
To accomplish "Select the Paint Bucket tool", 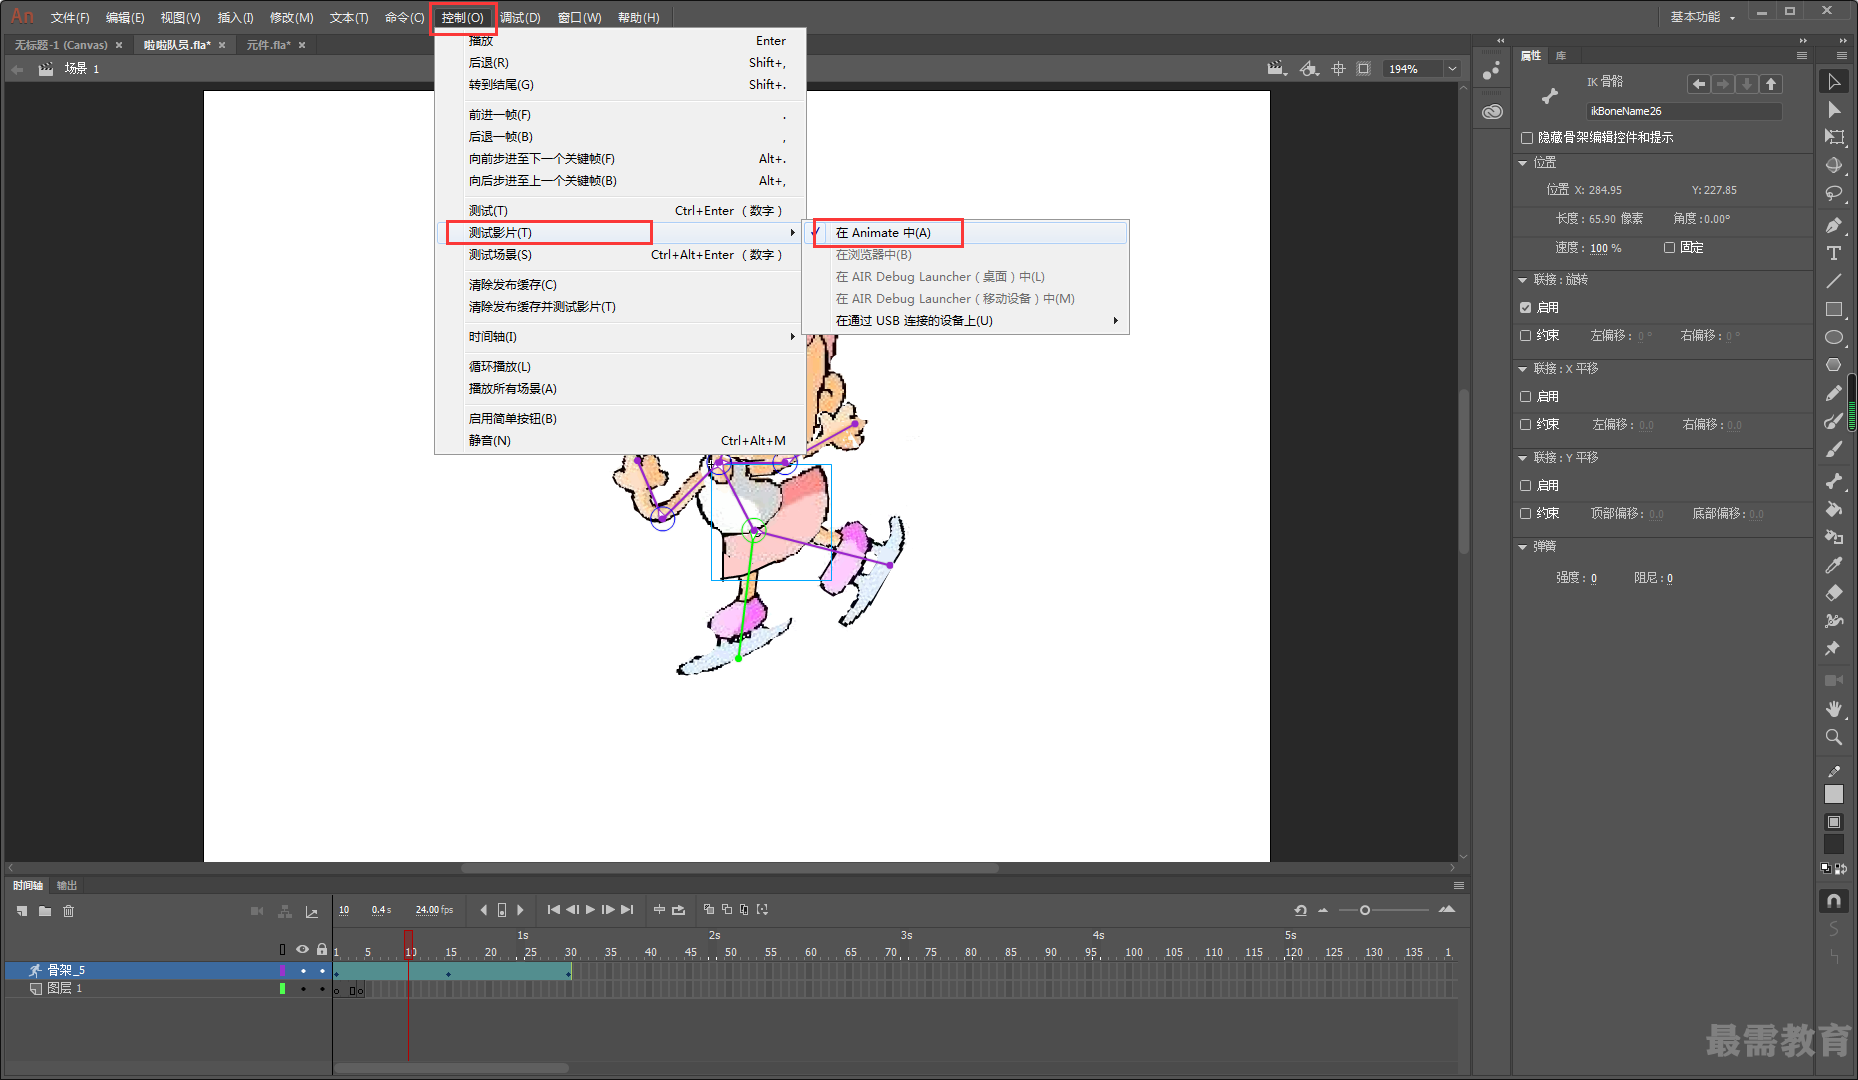I will point(1833,509).
